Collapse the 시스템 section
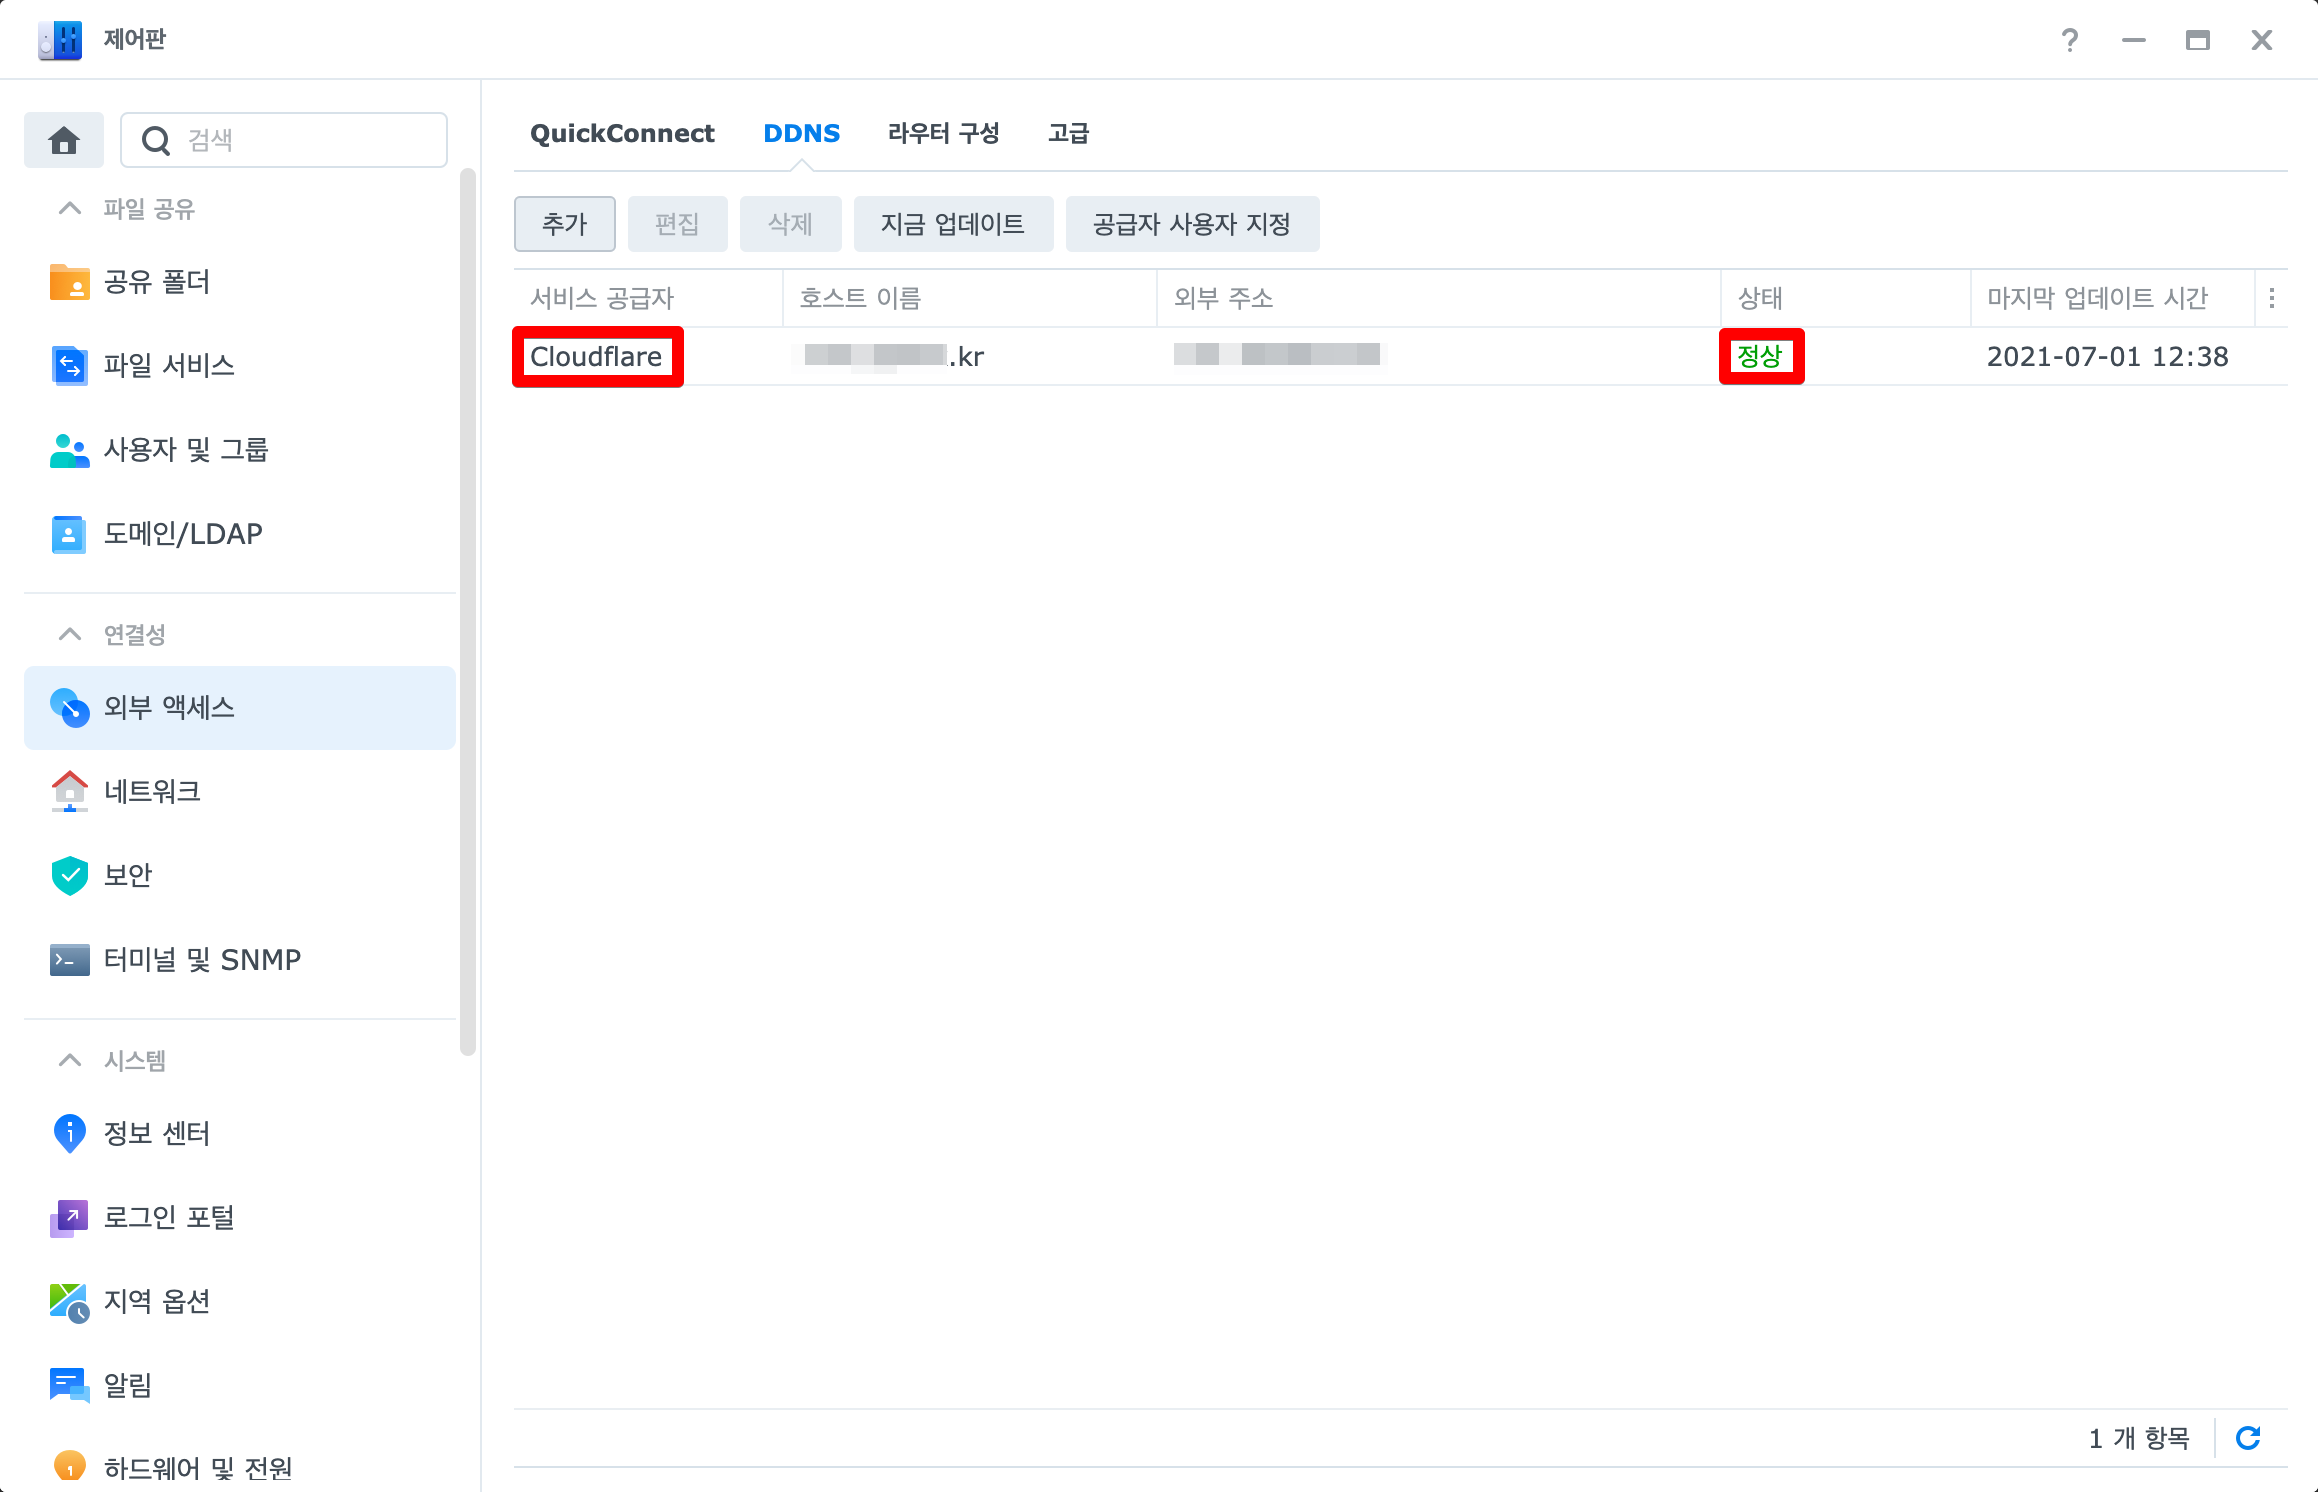The image size is (2318, 1492). click(70, 1061)
